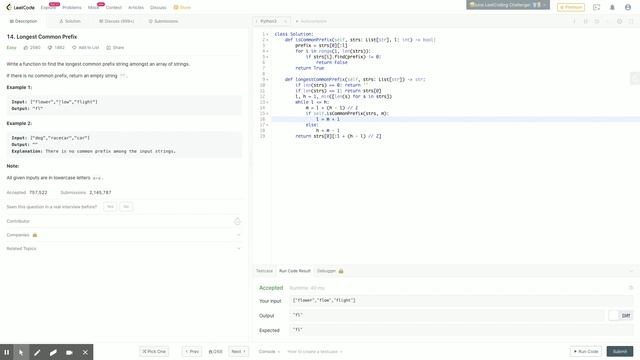This screenshot has height=360, width=640.
Task: Click the Premium button
Action: click(x=571, y=7)
